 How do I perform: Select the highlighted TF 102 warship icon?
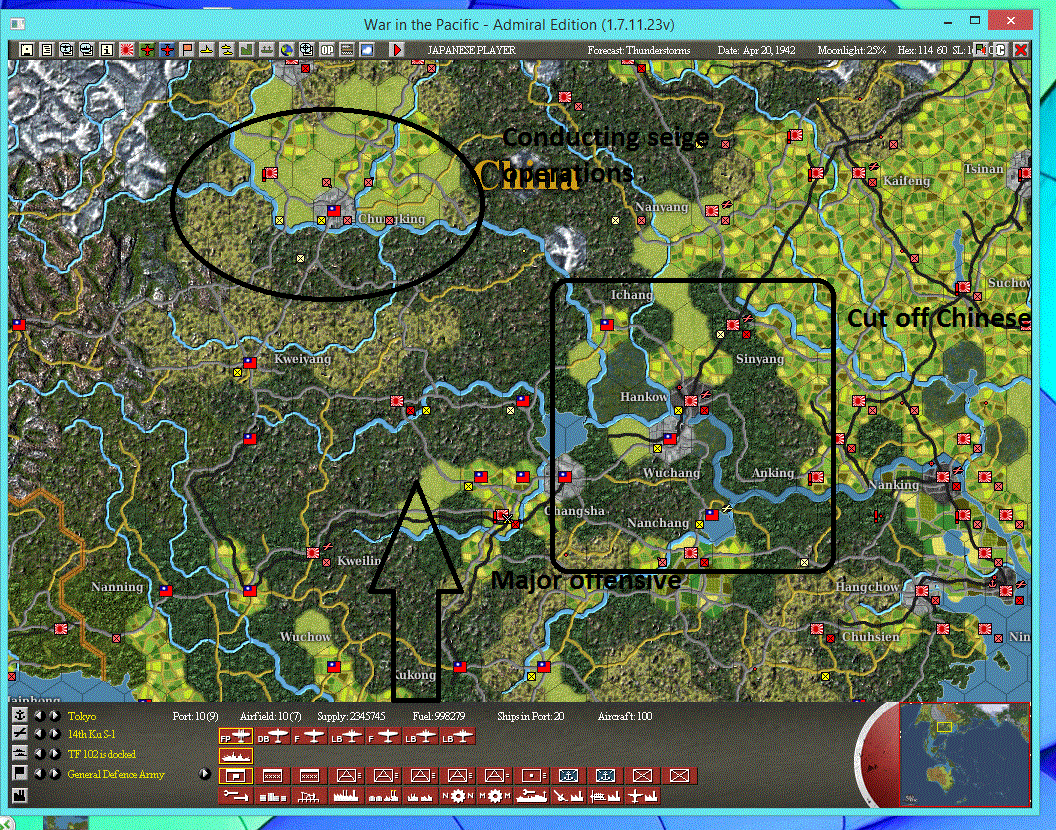click(x=236, y=756)
